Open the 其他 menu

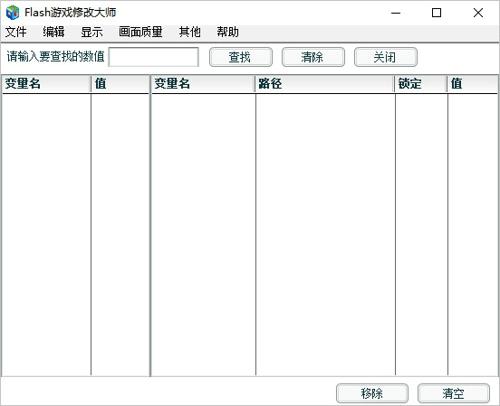click(x=190, y=32)
